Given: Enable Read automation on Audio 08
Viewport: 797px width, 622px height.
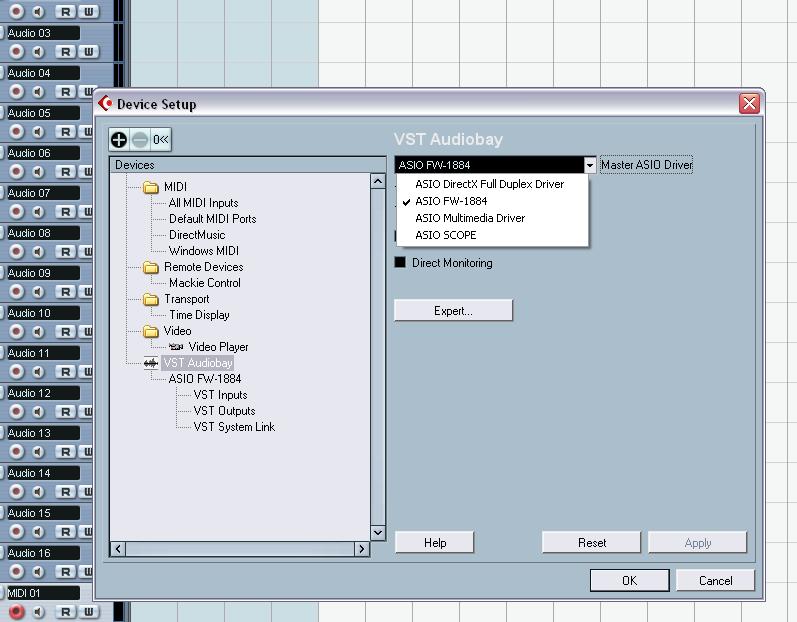Looking at the screenshot, I should (x=65, y=252).
